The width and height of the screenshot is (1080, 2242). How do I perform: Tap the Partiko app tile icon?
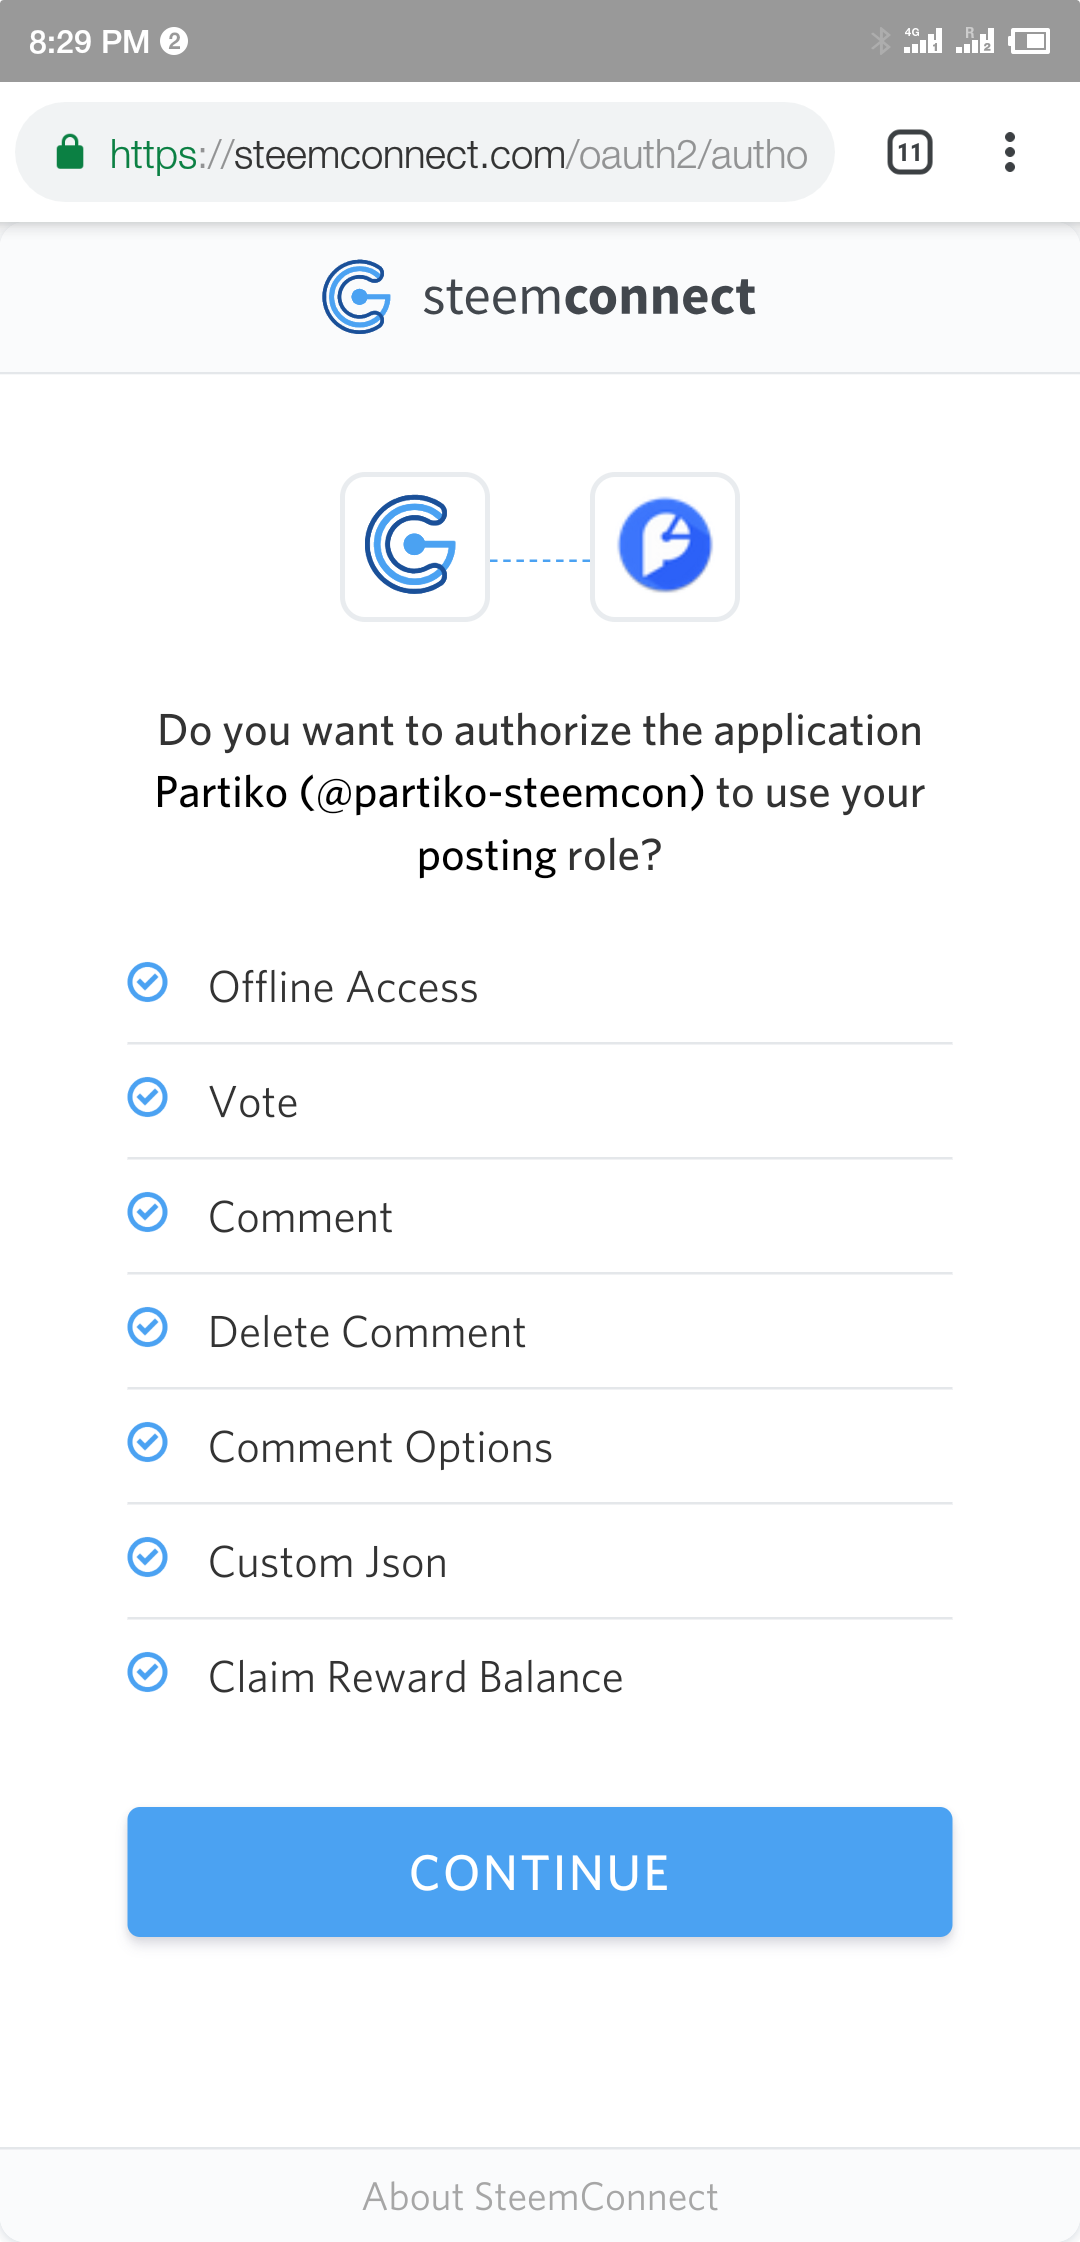tap(665, 546)
